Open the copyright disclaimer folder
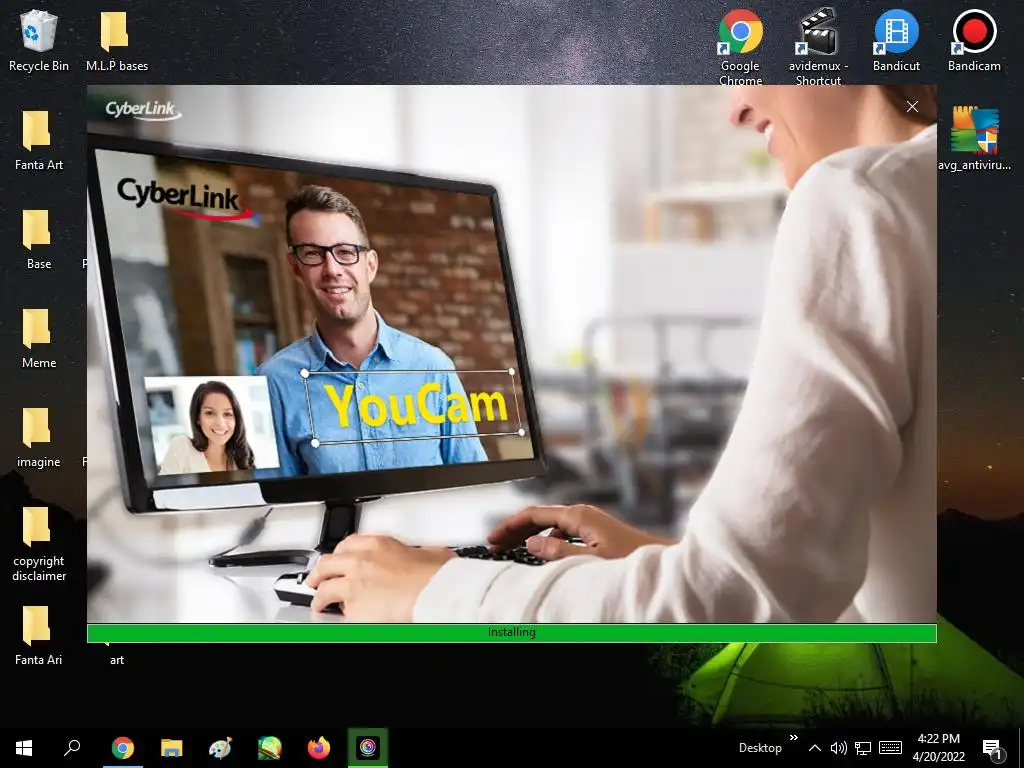Screen dimensions: 1024x768 coord(39,544)
